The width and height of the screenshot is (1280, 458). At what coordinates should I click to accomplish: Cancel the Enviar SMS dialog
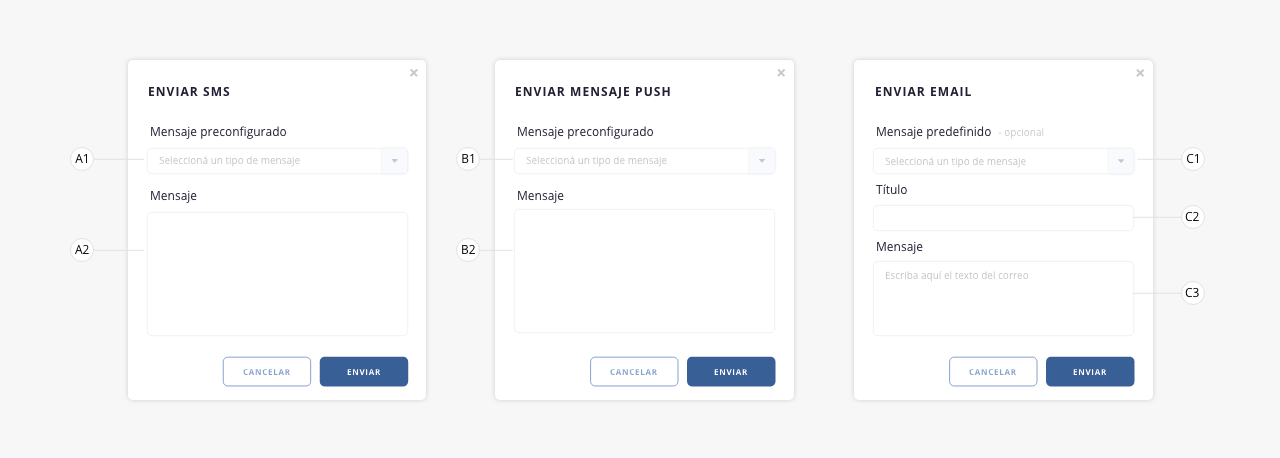(267, 371)
